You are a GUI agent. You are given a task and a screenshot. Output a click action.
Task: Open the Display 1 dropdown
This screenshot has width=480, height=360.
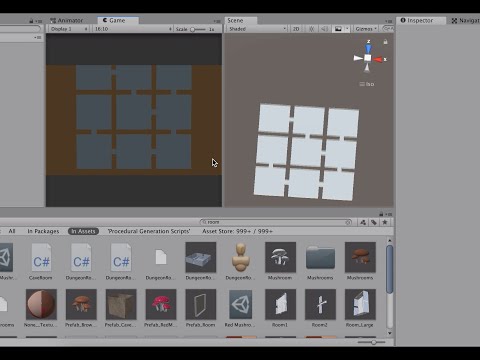(x=69, y=29)
